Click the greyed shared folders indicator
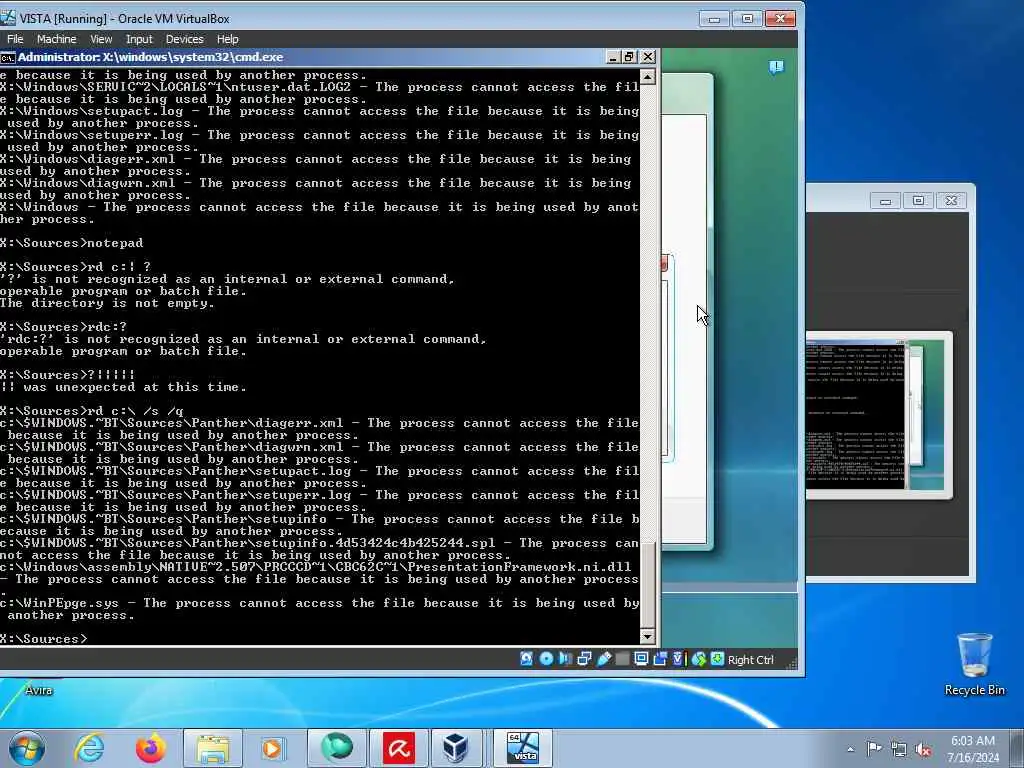Screen dimensions: 1024x768 pyautogui.click(x=622, y=659)
